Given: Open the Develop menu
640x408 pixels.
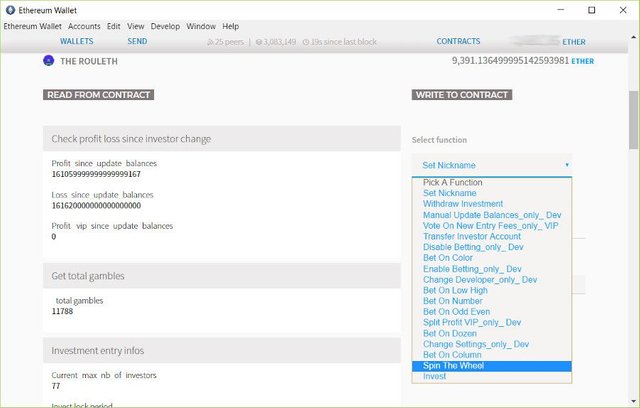Looking at the screenshot, I should [165, 26].
